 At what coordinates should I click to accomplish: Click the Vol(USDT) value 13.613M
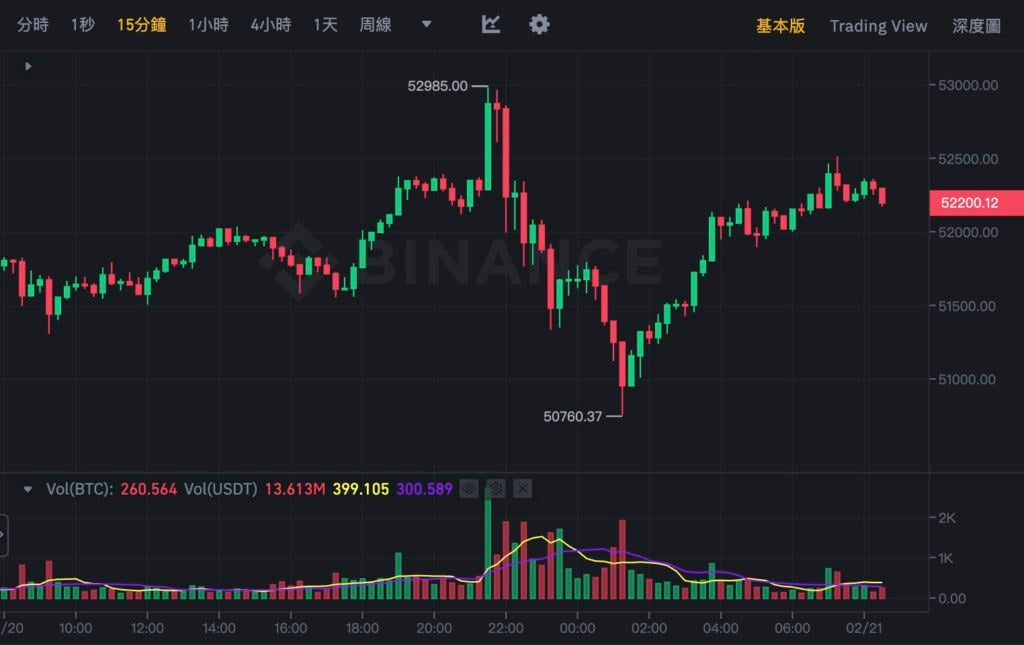[295, 489]
